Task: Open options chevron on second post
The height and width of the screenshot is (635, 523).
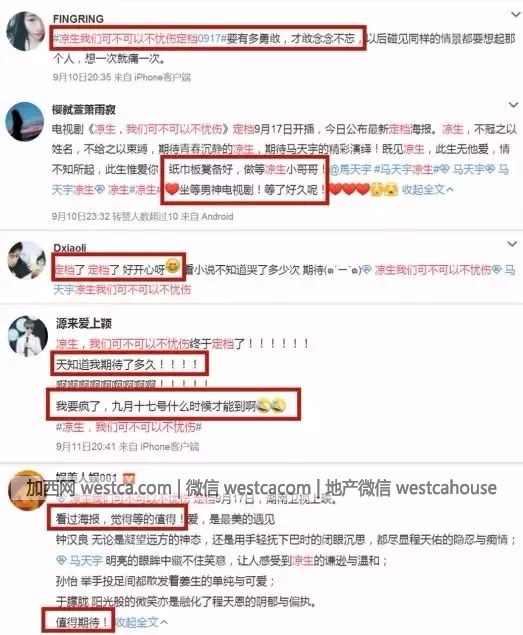Action: coord(513,105)
